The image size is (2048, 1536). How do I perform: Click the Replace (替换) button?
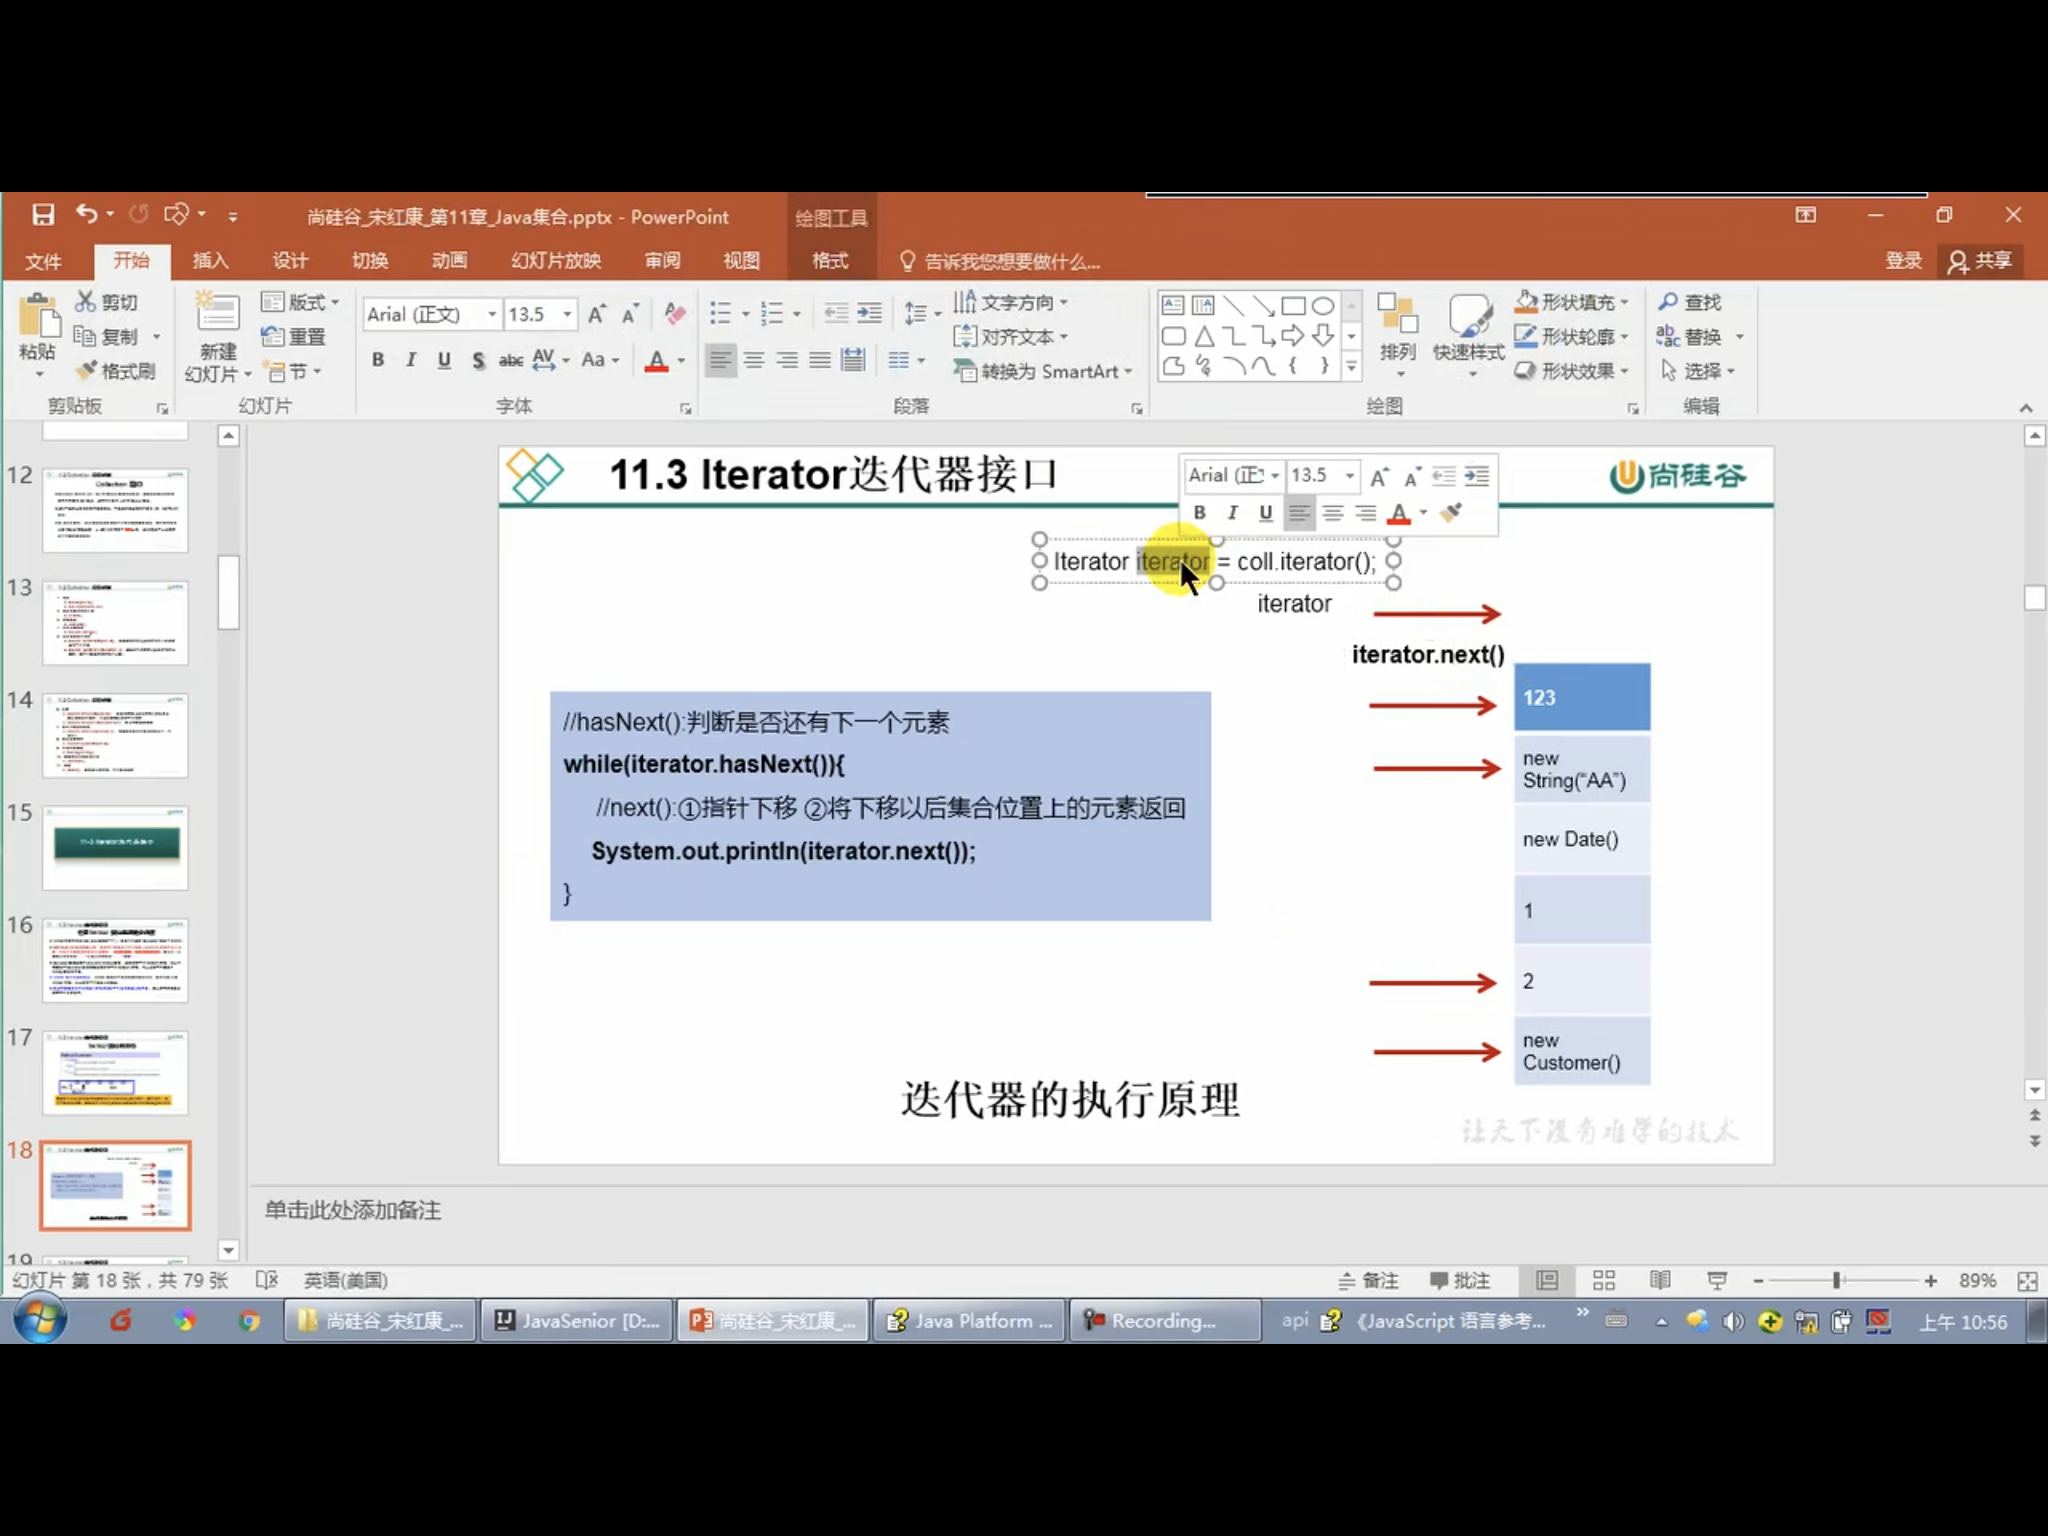tap(1700, 337)
